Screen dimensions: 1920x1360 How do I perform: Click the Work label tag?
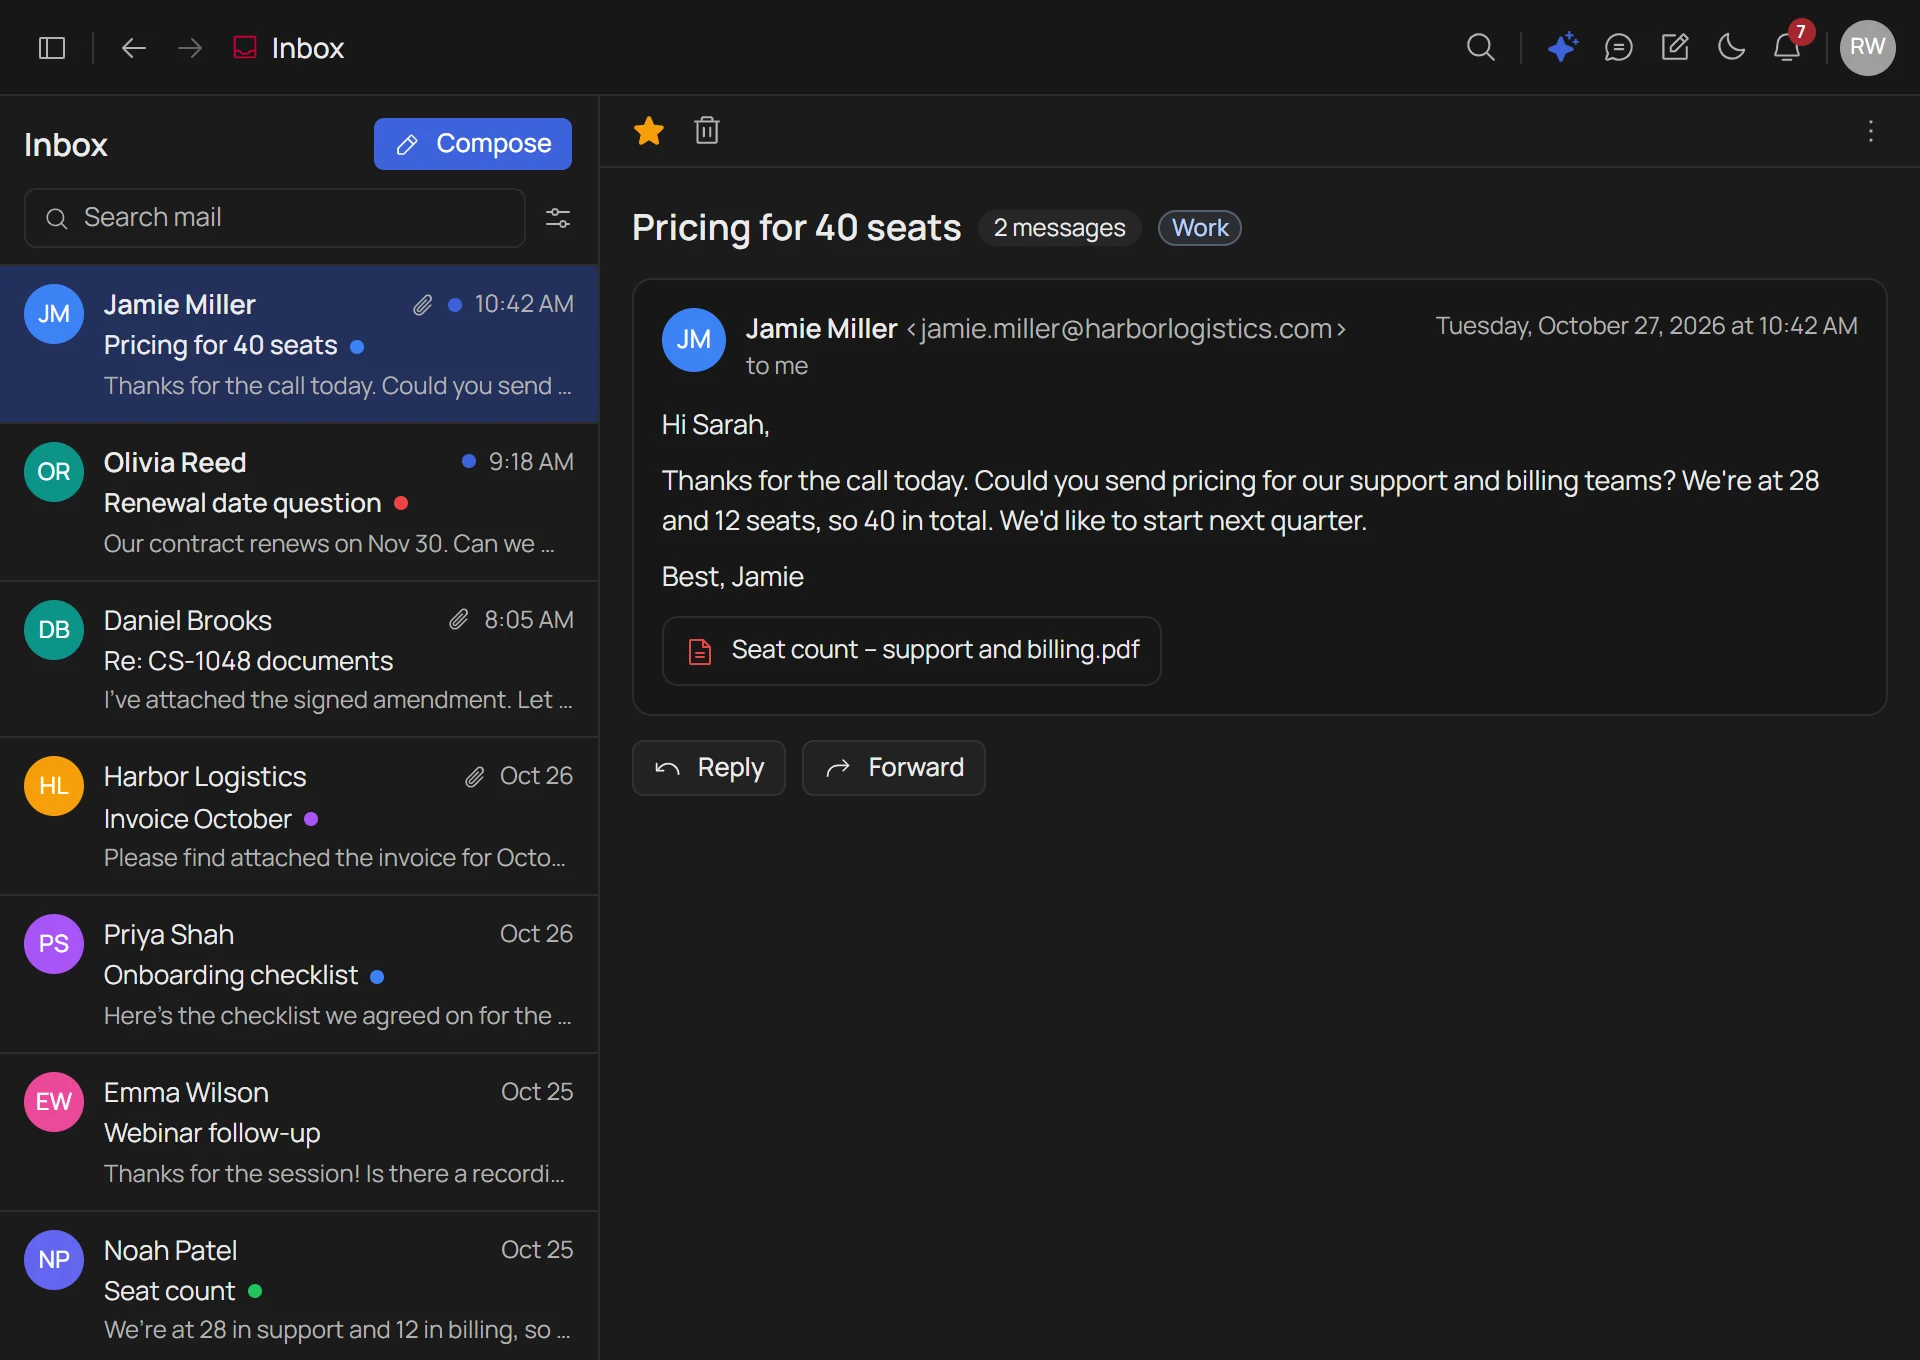(1200, 228)
